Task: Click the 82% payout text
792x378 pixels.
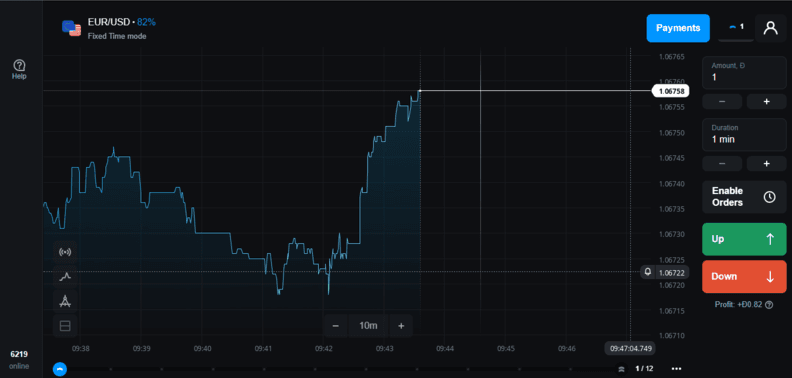Action: [x=146, y=22]
